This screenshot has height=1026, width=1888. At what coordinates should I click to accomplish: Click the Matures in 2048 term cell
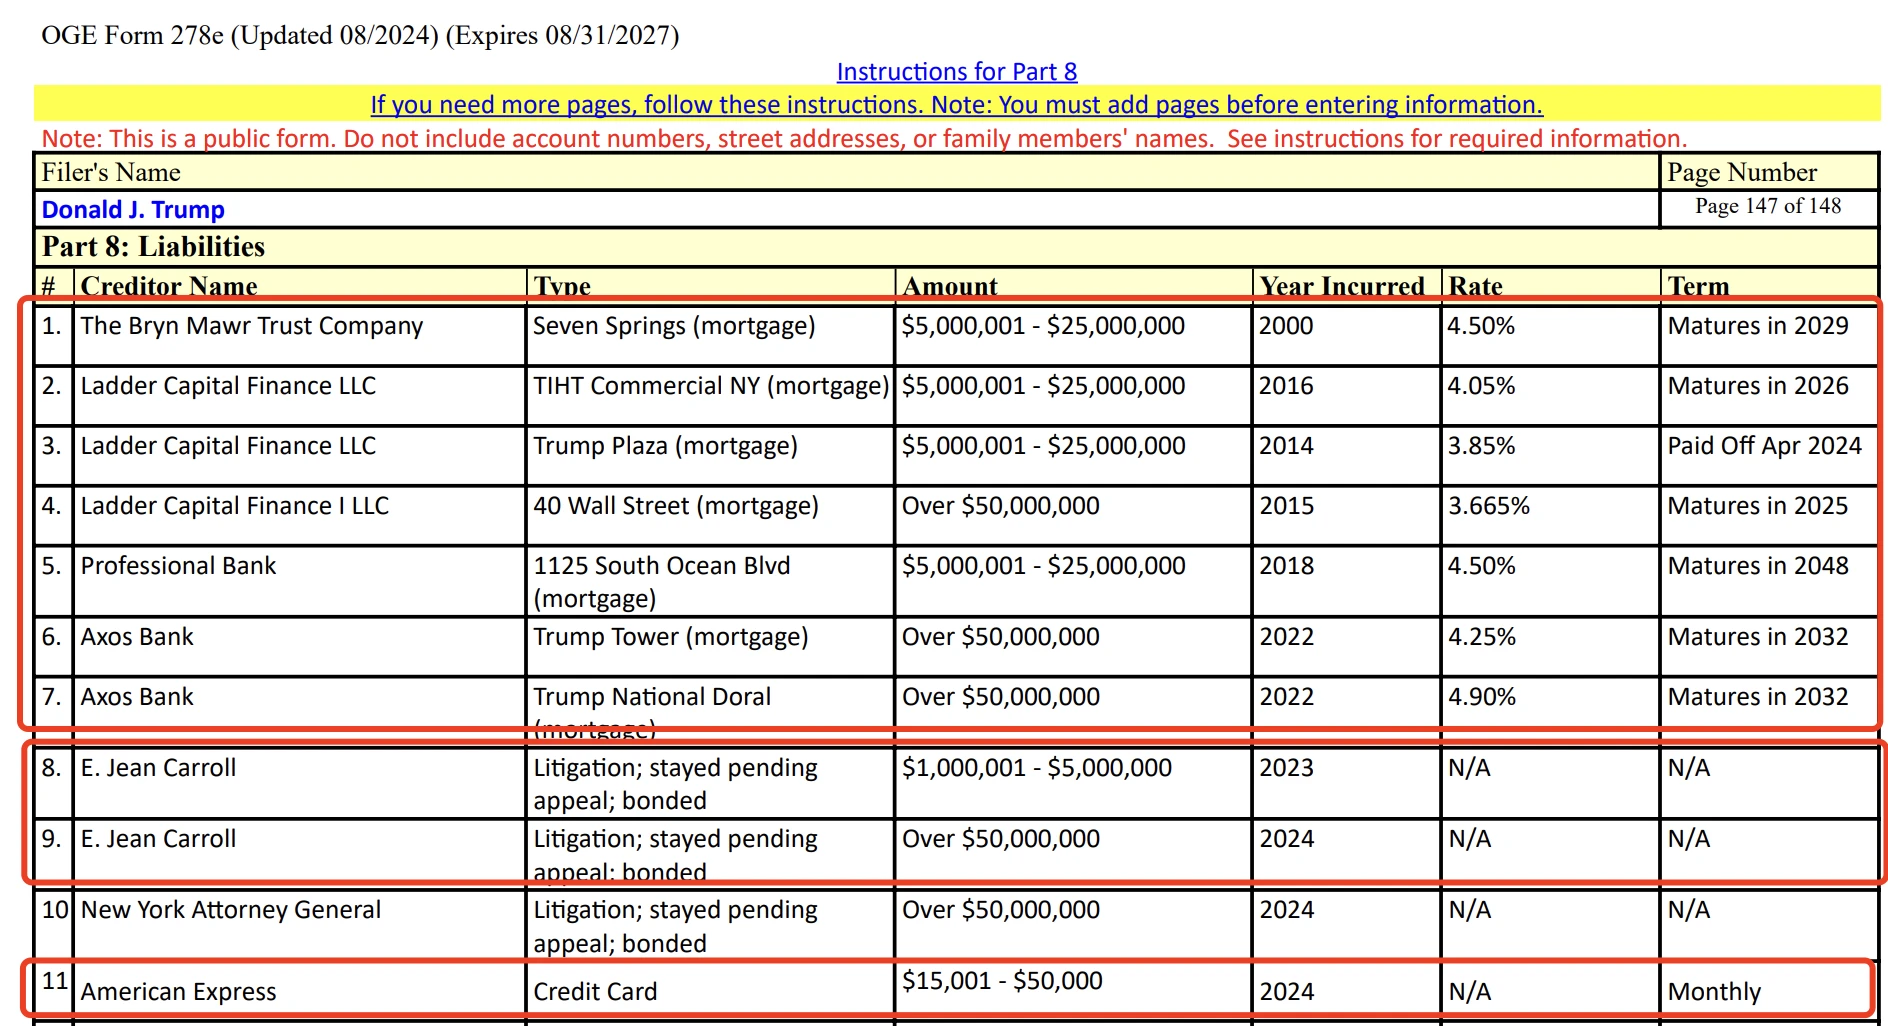[1757, 566]
